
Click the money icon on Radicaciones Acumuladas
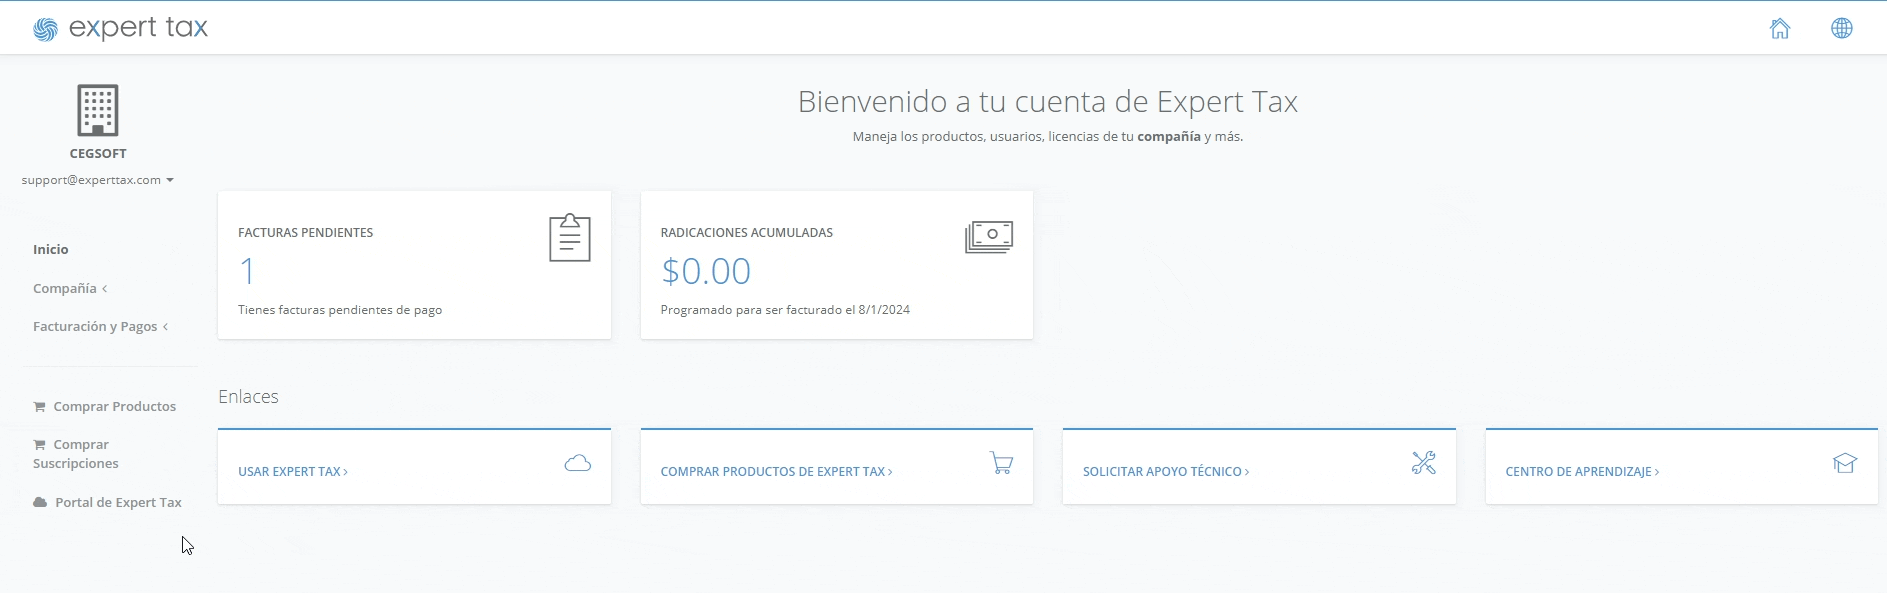coord(989,237)
